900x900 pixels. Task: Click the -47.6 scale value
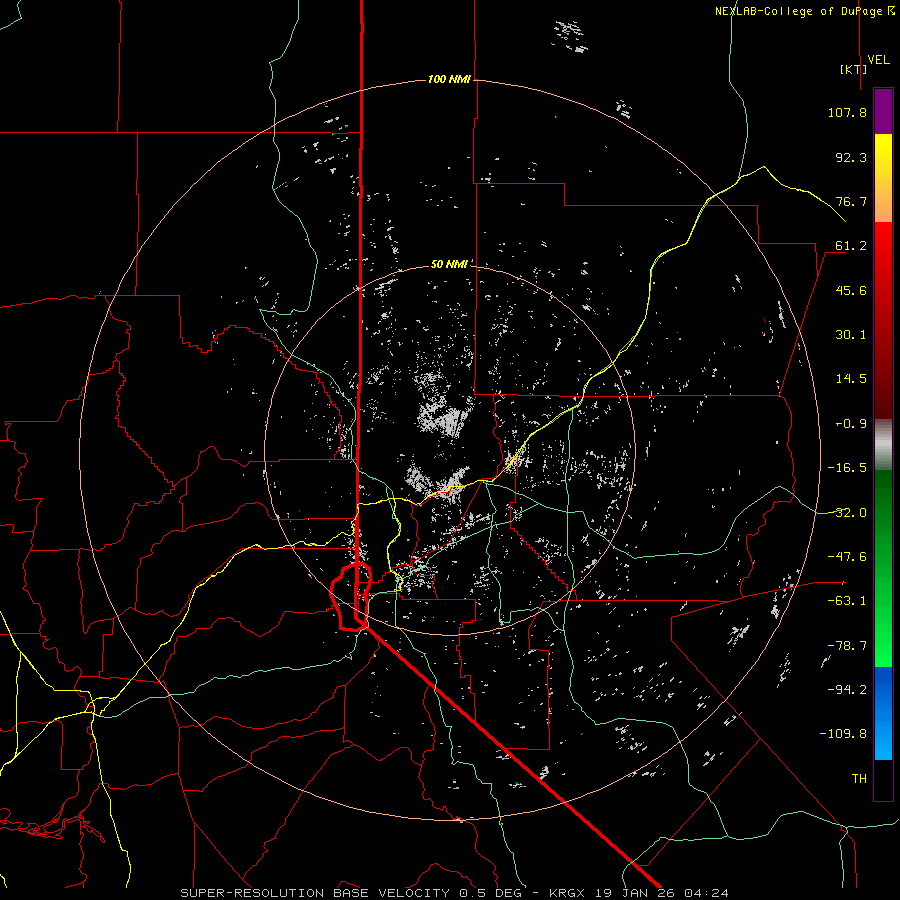pyautogui.click(x=847, y=557)
